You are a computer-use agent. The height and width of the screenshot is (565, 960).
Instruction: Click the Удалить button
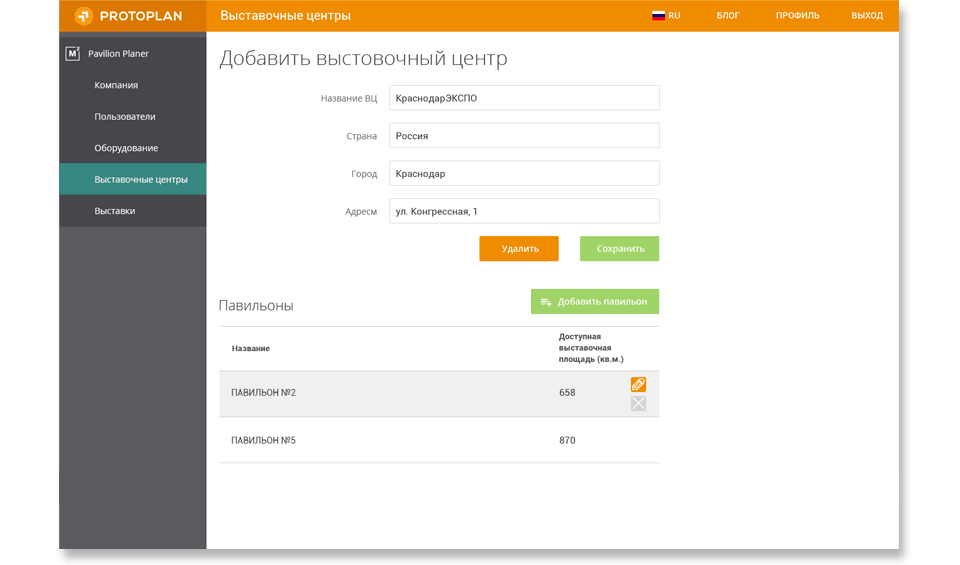(519, 249)
